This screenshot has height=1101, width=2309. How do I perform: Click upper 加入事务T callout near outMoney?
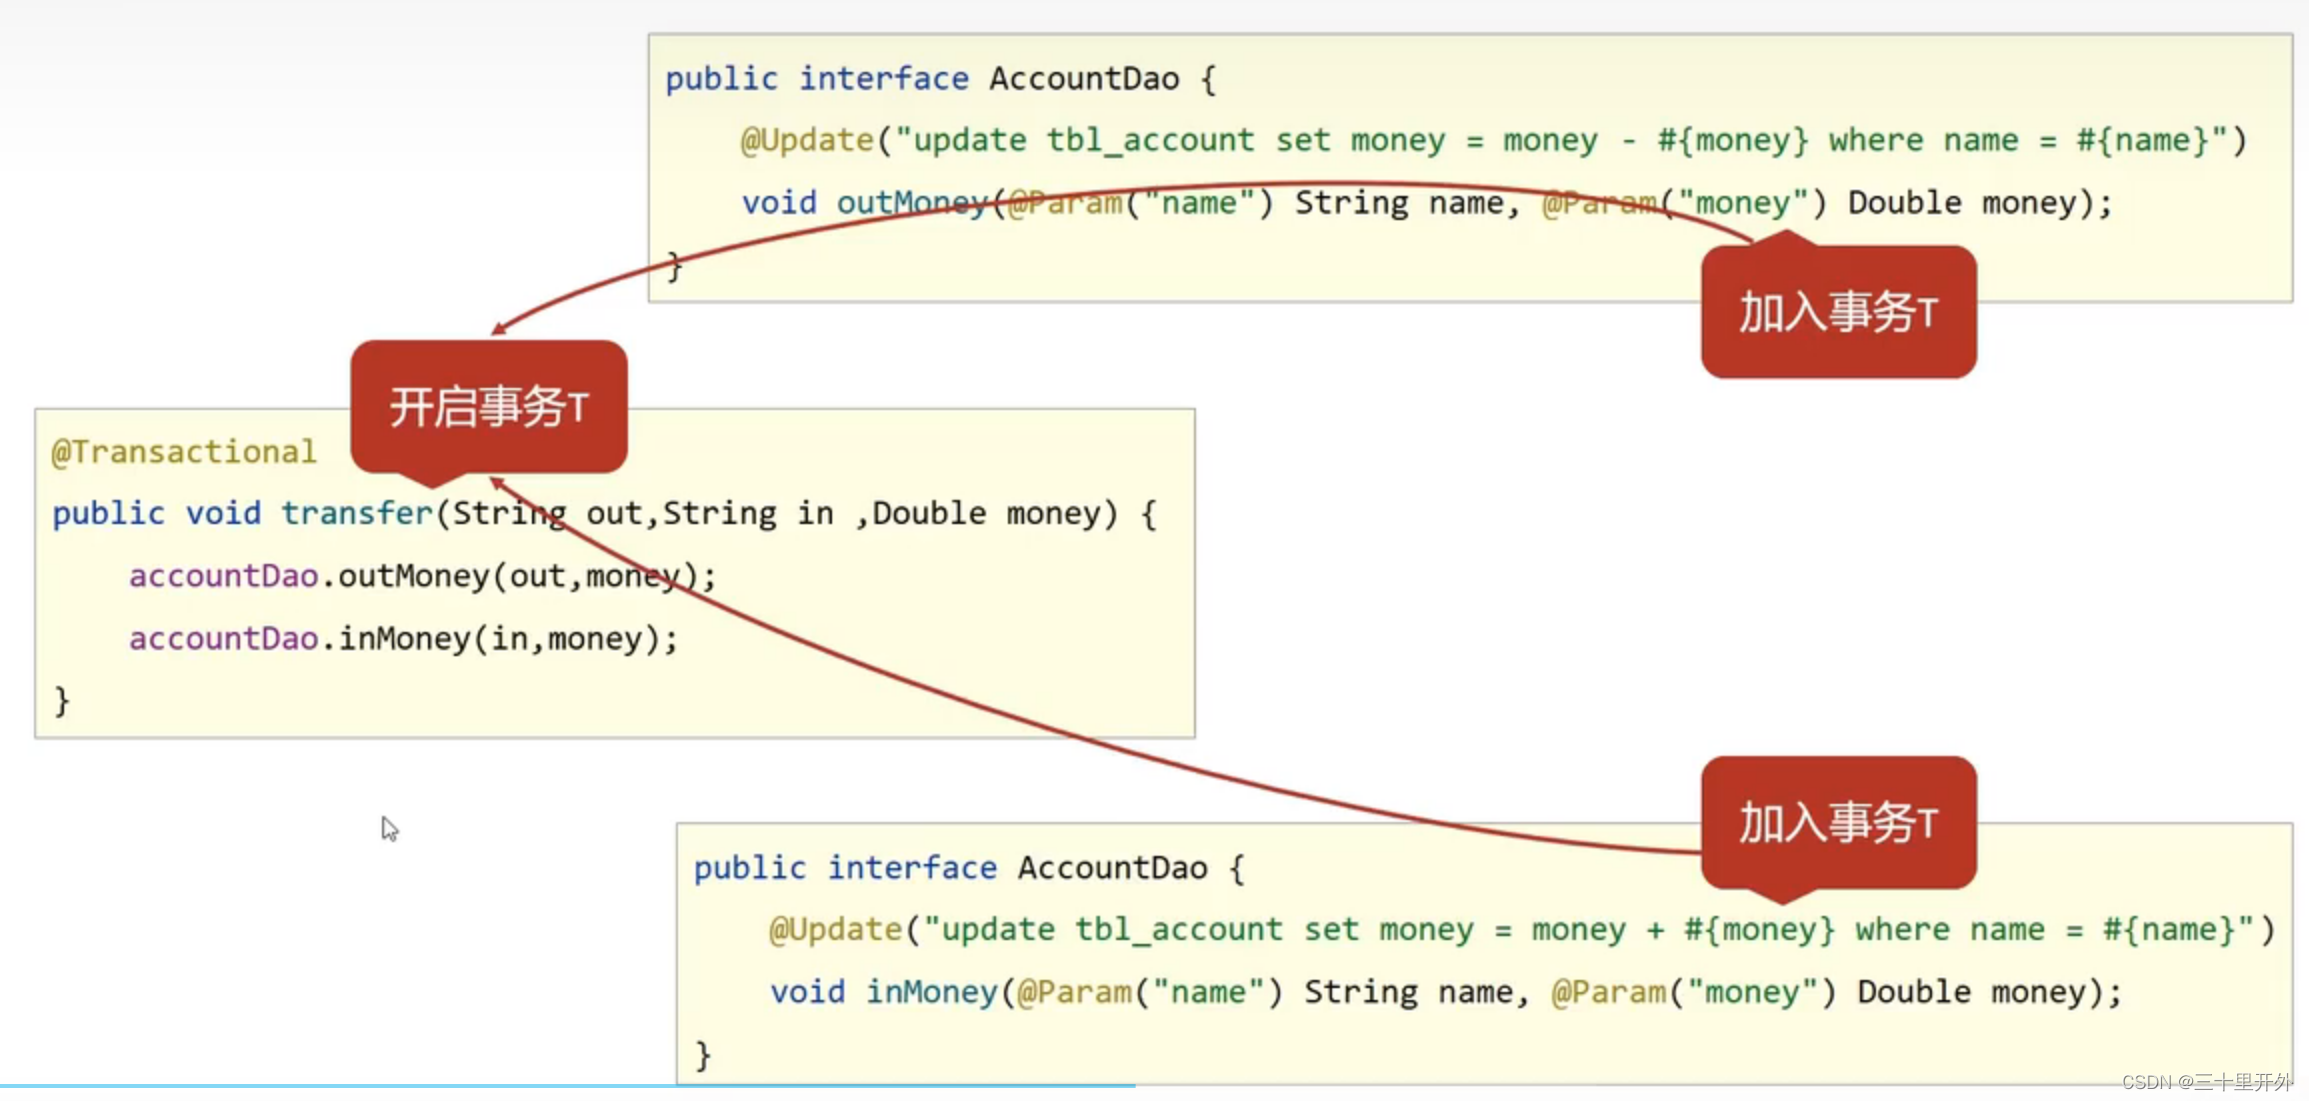point(1838,312)
